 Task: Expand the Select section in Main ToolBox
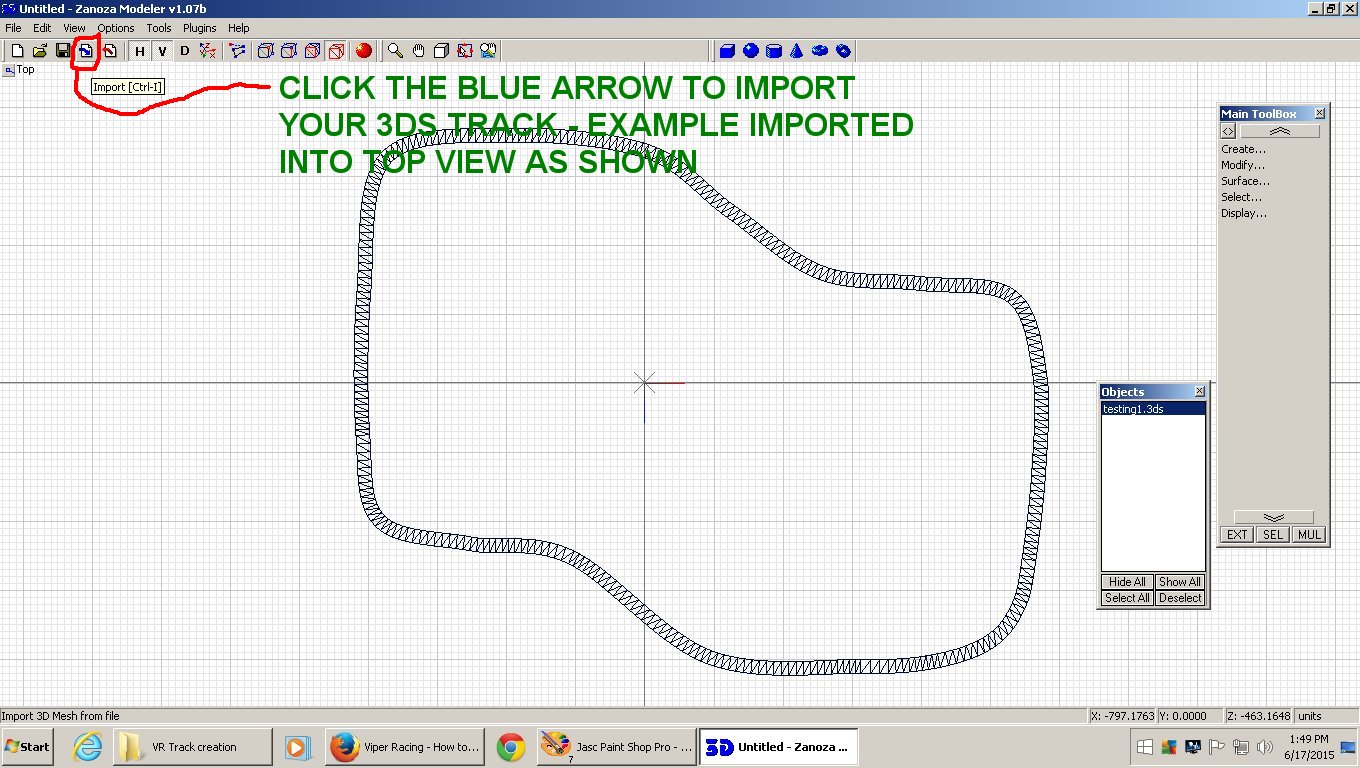click(1242, 197)
